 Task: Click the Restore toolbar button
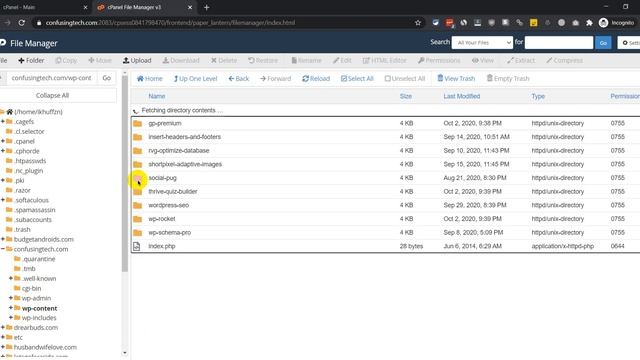point(263,60)
